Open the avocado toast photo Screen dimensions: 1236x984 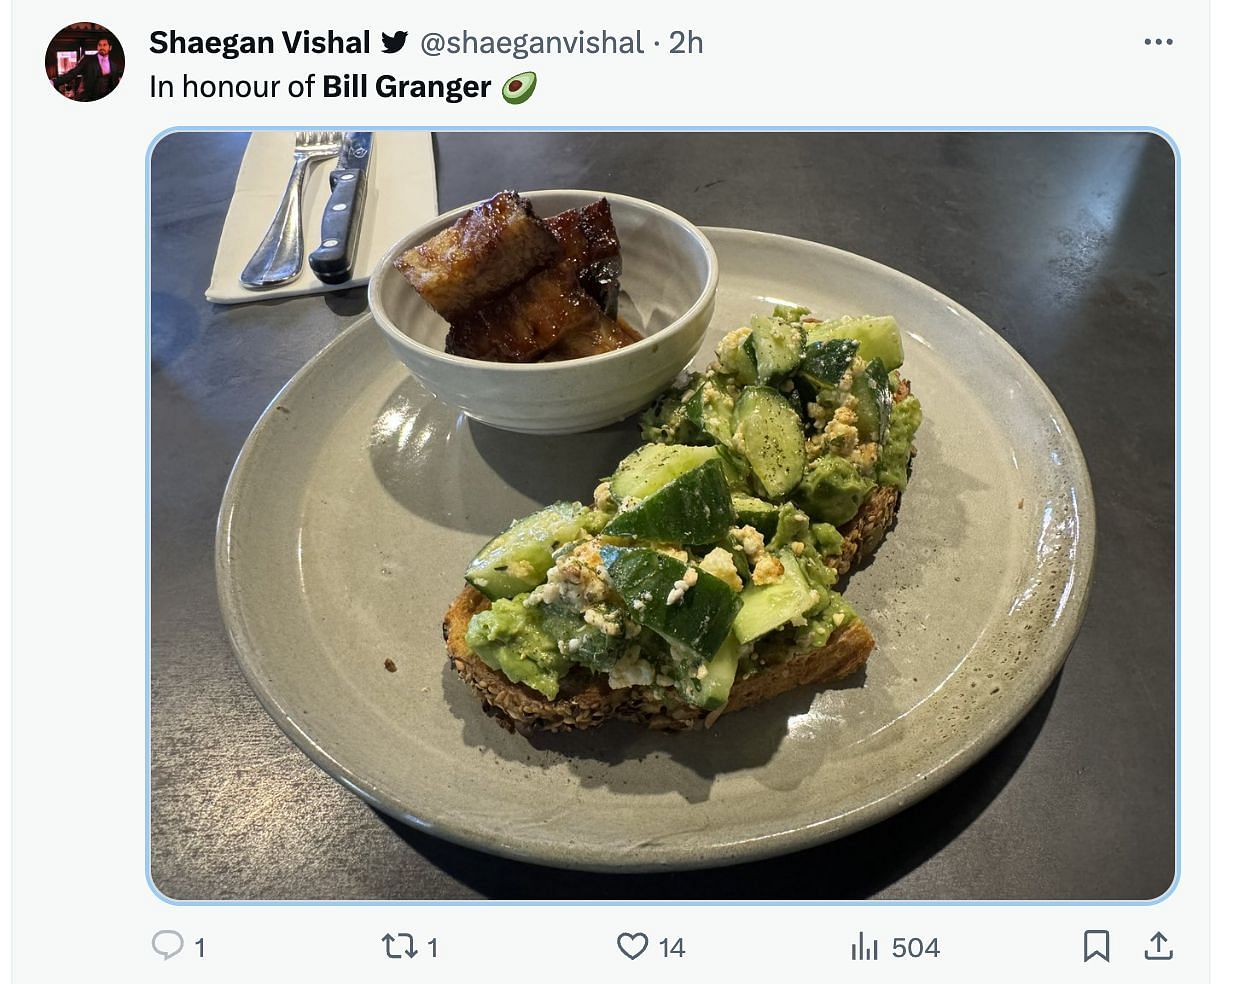(x=663, y=516)
